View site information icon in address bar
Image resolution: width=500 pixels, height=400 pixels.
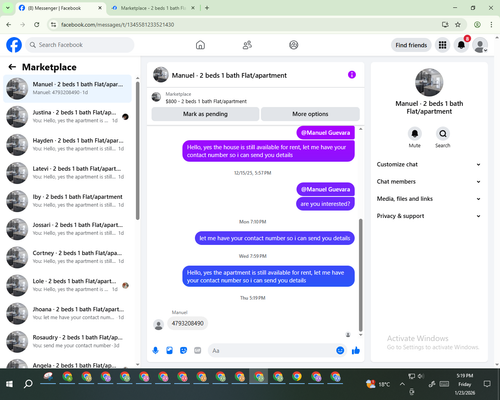click(53, 25)
